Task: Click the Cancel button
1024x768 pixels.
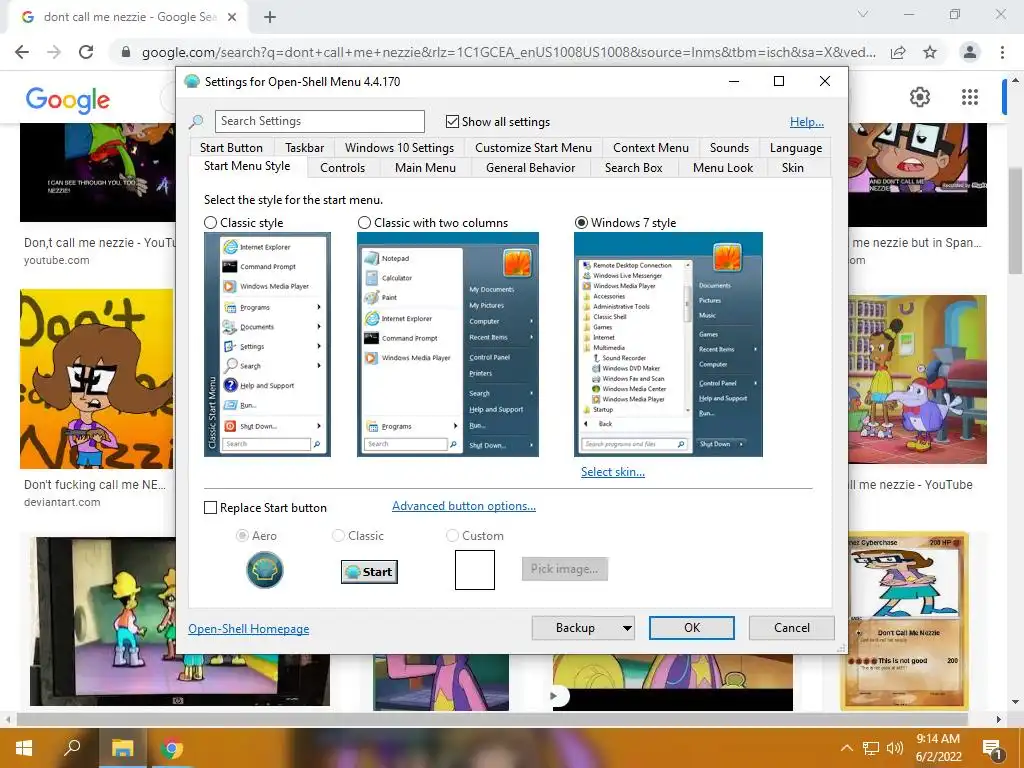Action: [x=792, y=628]
